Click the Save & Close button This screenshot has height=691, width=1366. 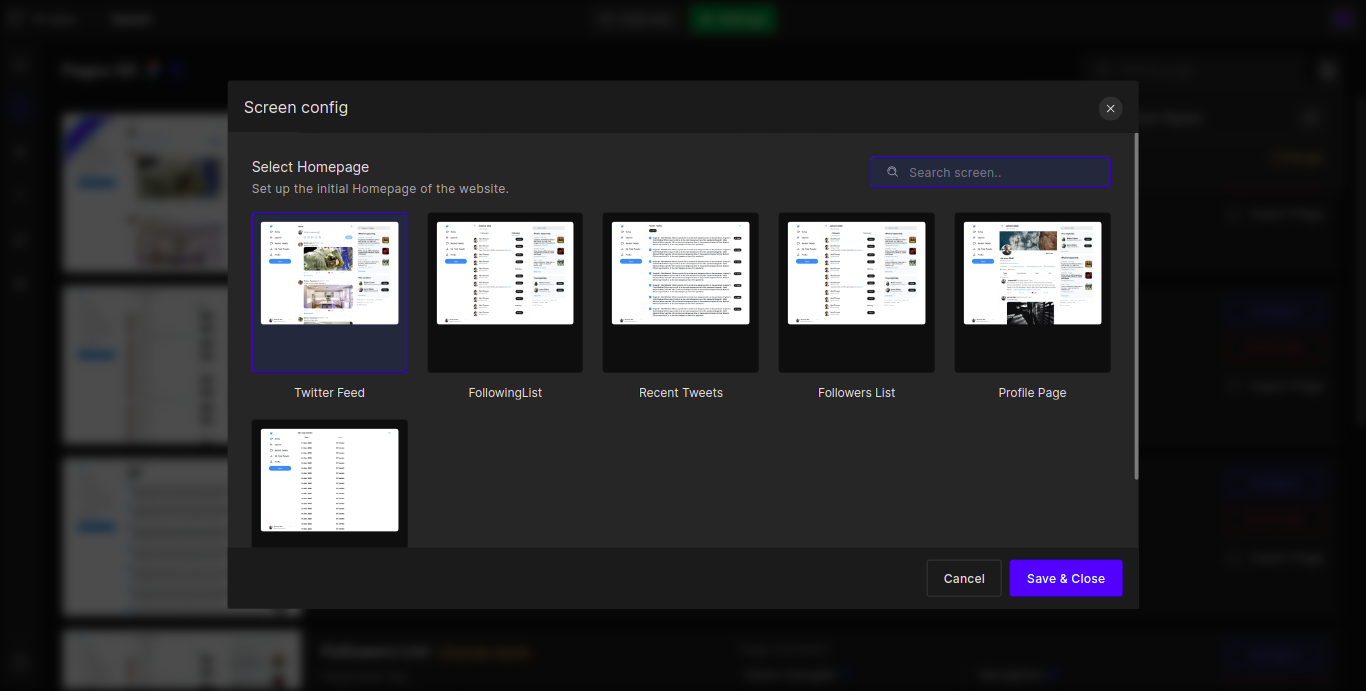[1065, 578]
